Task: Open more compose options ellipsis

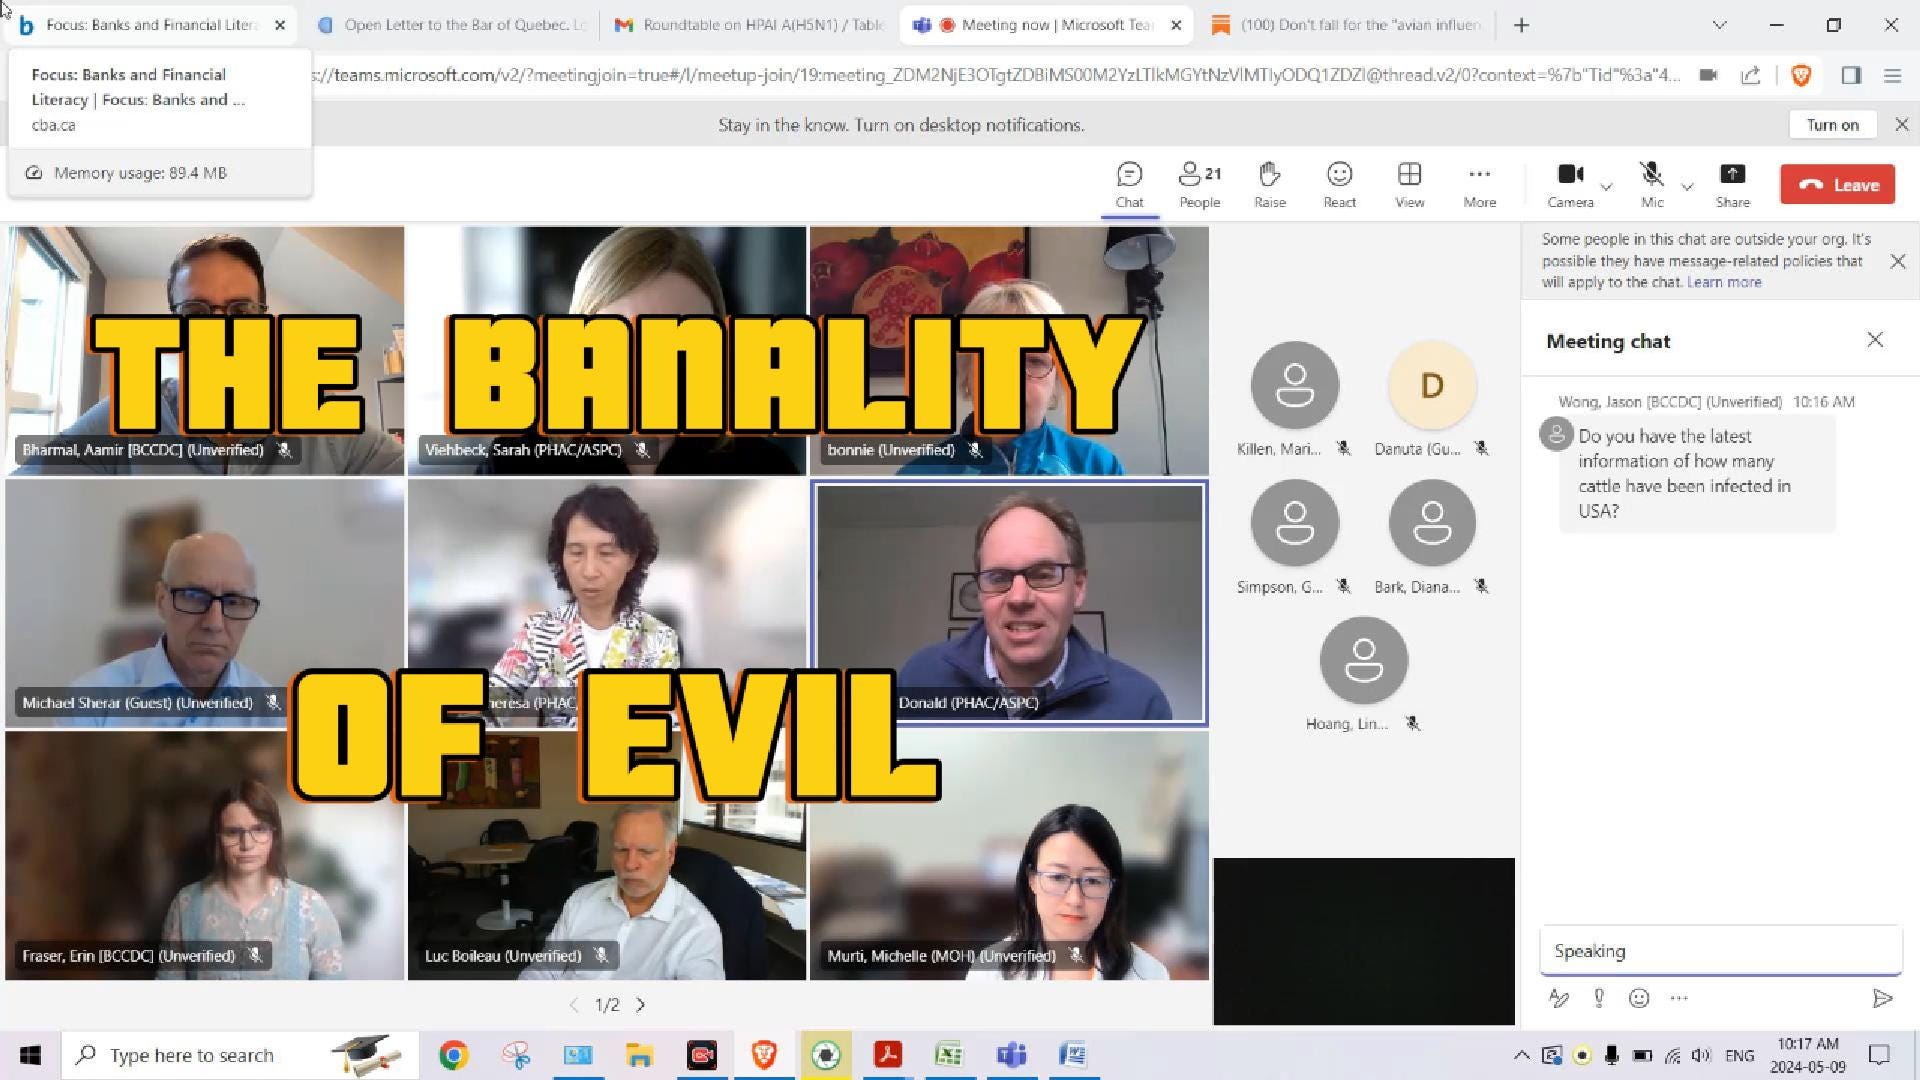Action: point(1678,998)
